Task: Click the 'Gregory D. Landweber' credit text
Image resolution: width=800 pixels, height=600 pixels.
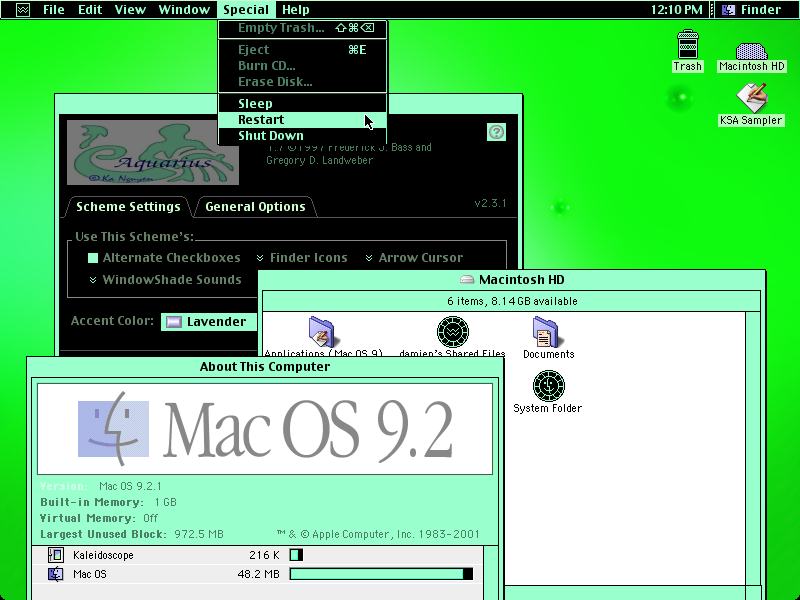Action: click(x=319, y=160)
